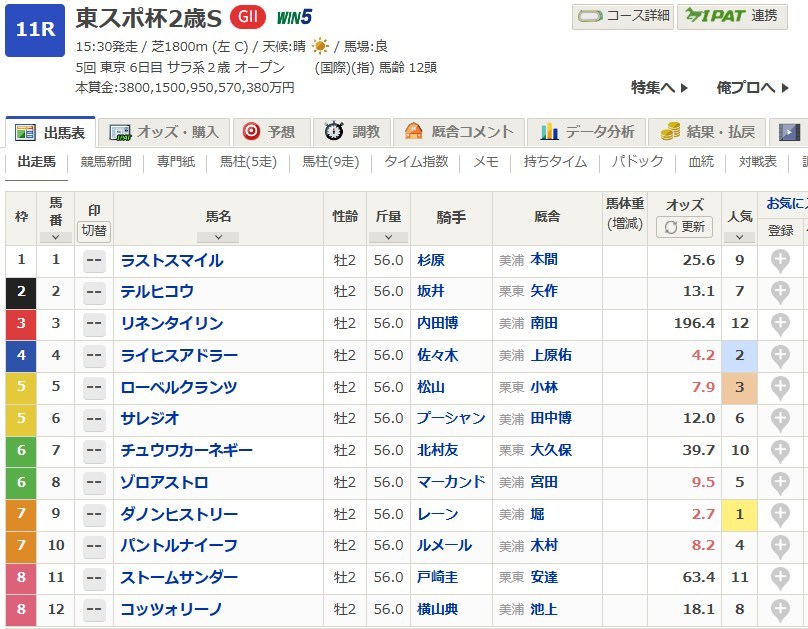Open horse page for ライヒスアドラー
Screen dimensions: 808x629
[x=179, y=356]
